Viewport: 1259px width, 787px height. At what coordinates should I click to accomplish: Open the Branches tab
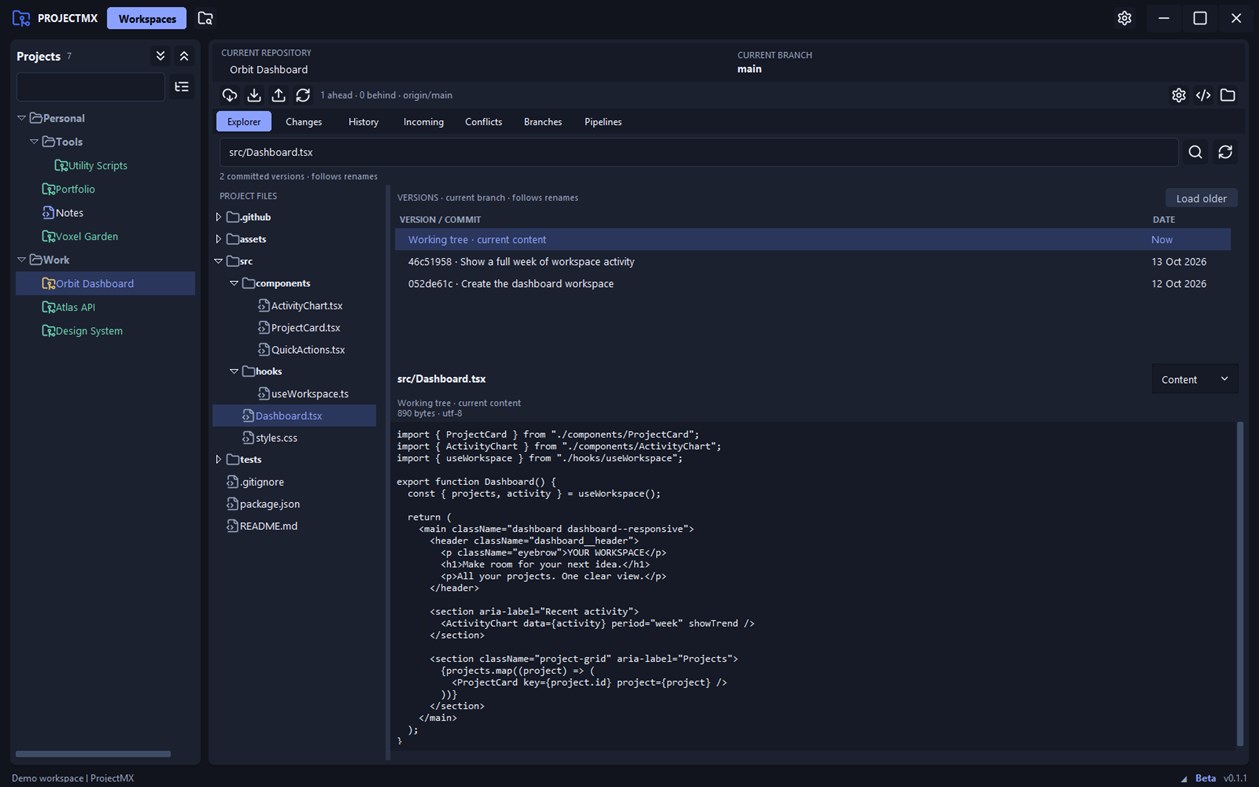(543, 122)
